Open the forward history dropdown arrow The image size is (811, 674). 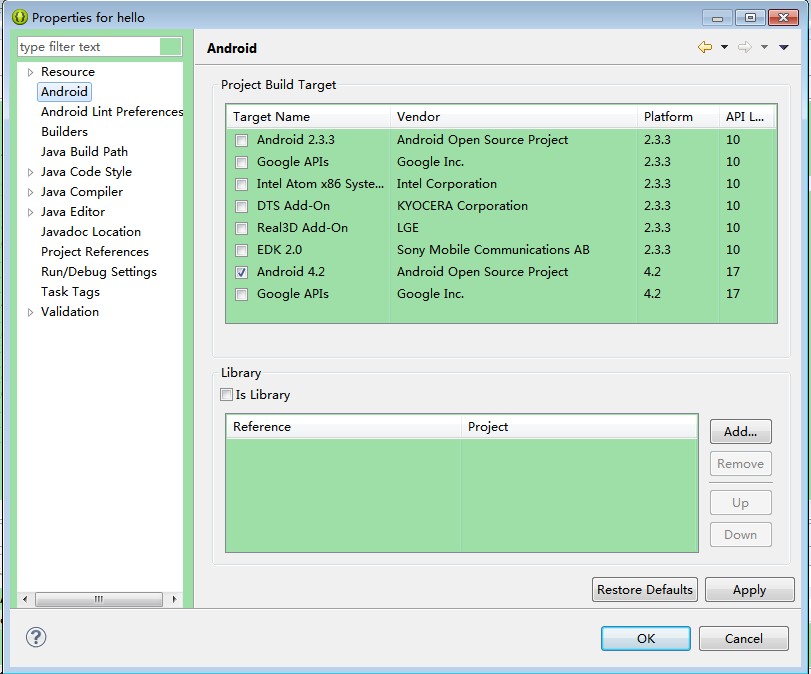coord(764,47)
